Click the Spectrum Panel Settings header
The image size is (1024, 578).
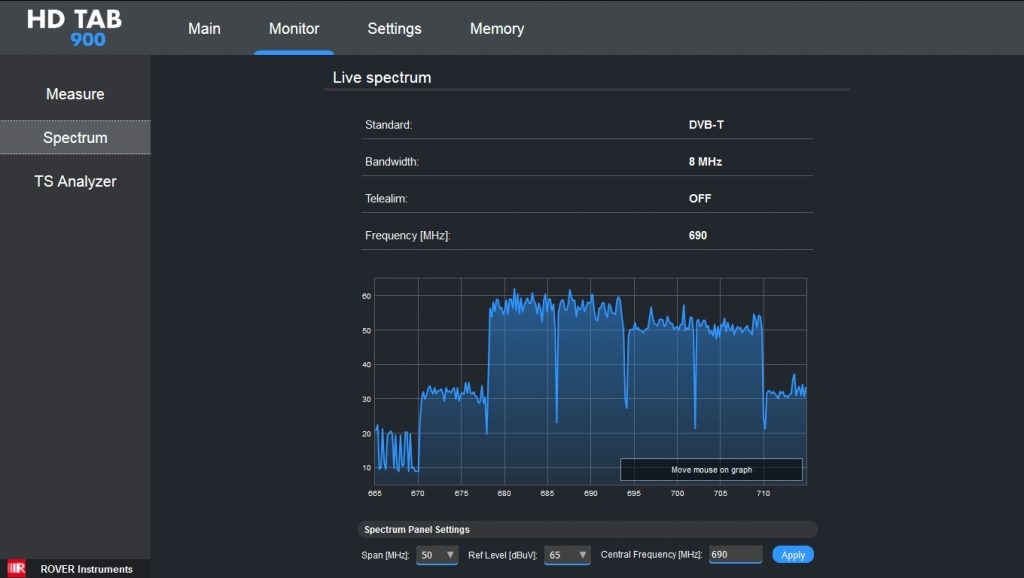point(587,530)
